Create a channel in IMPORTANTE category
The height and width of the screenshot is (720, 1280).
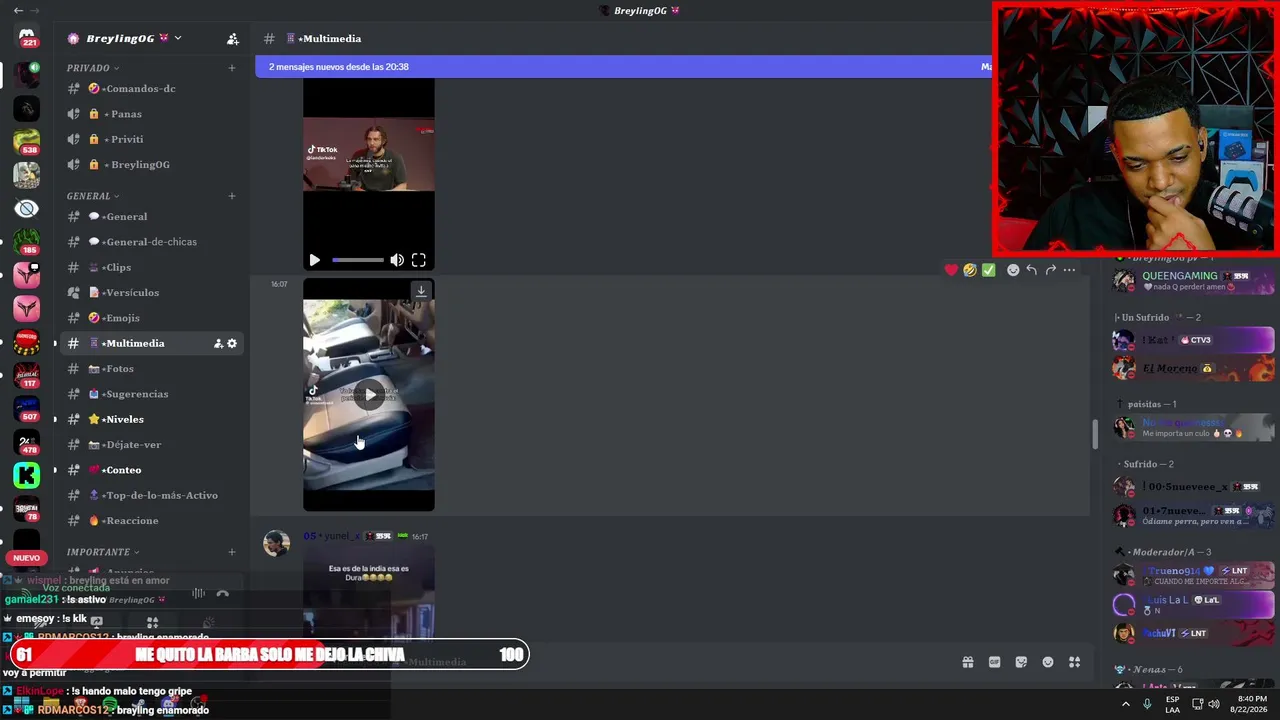coord(232,552)
